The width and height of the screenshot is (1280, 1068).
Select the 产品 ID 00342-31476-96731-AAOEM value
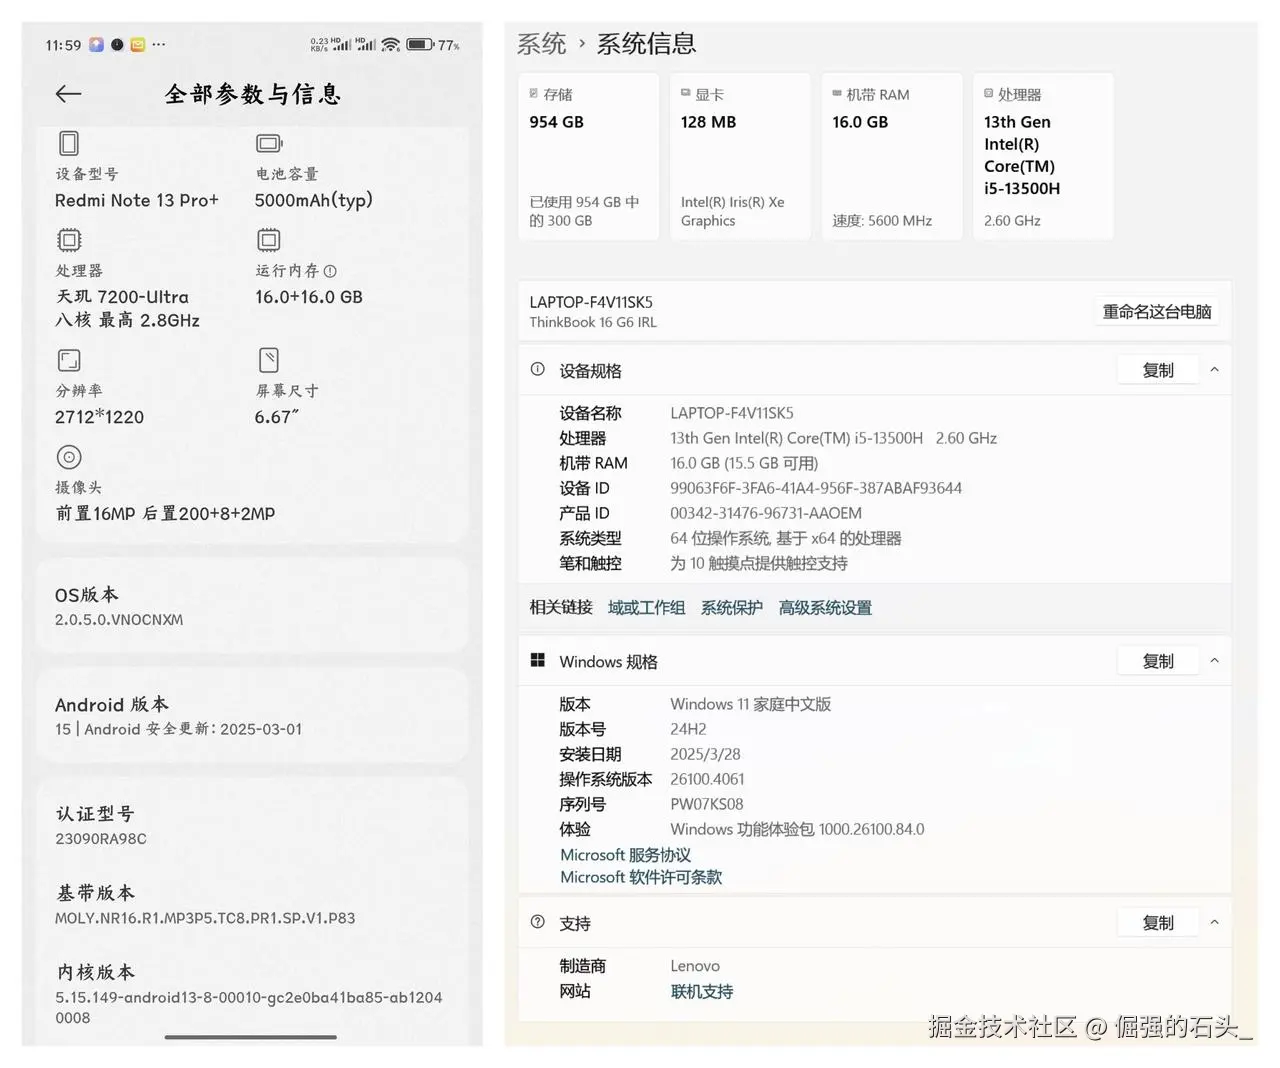point(766,513)
